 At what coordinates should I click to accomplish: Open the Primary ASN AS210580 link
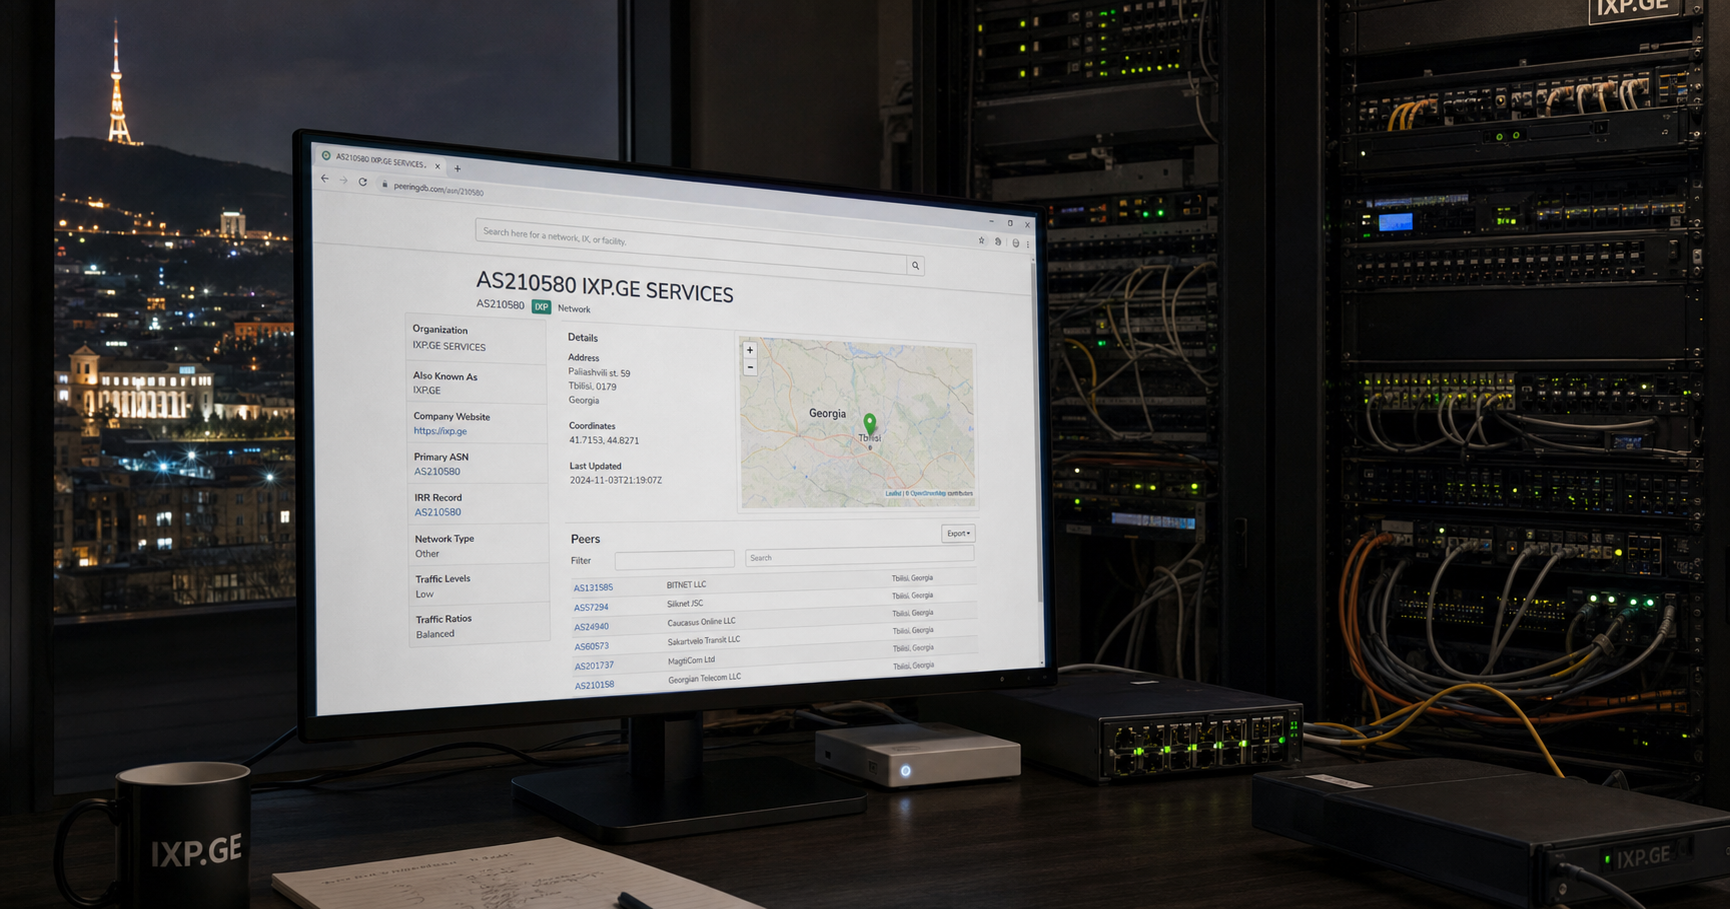(x=437, y=471)
